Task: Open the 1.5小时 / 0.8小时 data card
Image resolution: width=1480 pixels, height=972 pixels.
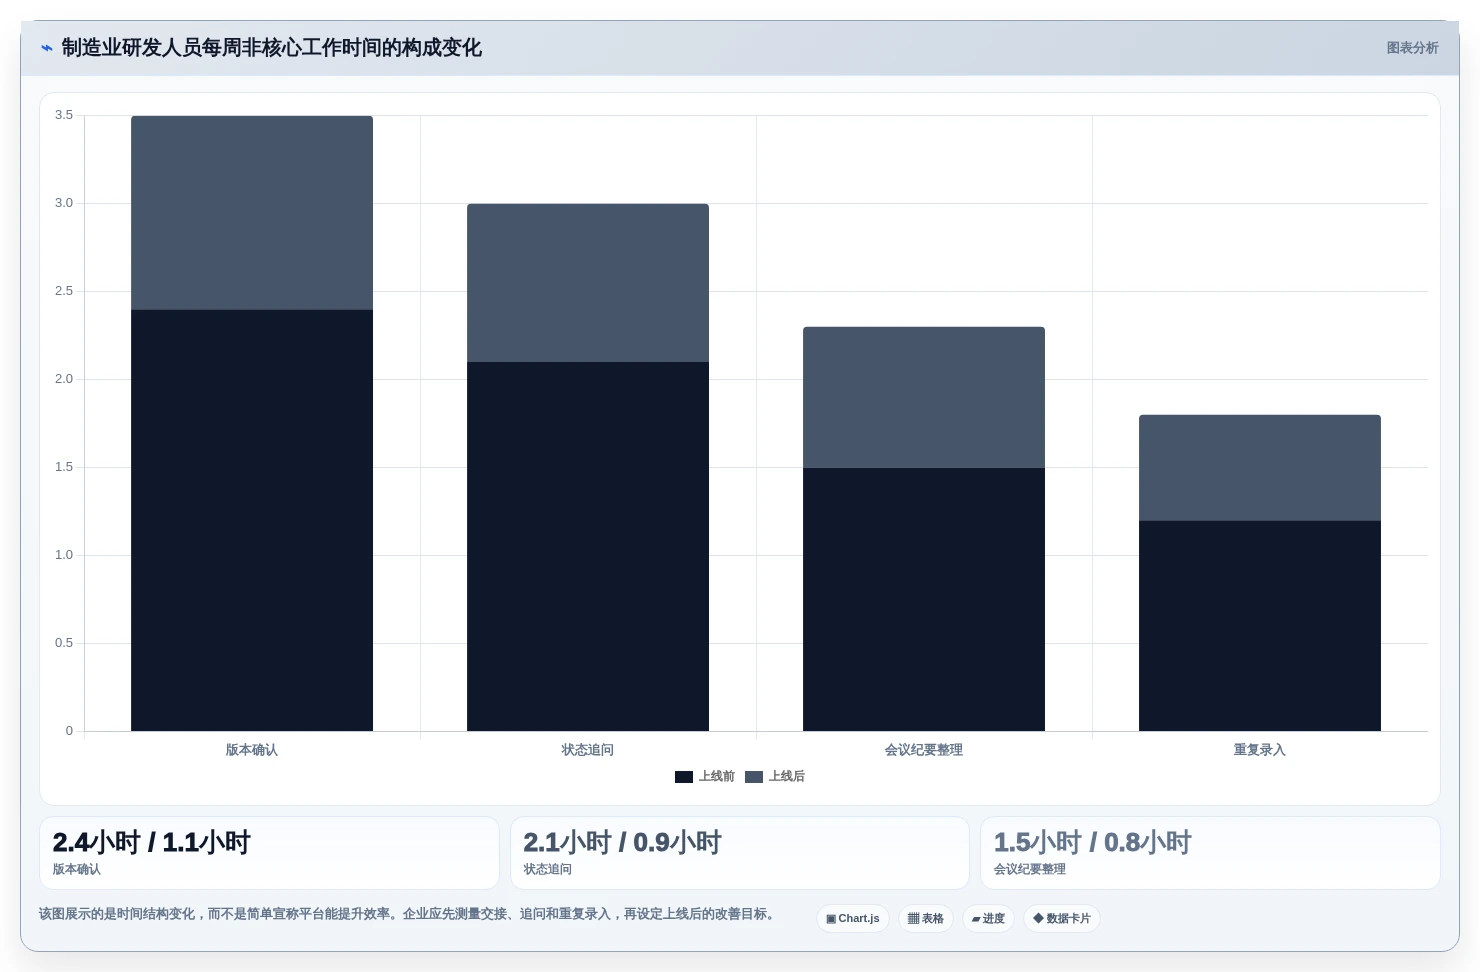Action: click(x=1210, y=853)
